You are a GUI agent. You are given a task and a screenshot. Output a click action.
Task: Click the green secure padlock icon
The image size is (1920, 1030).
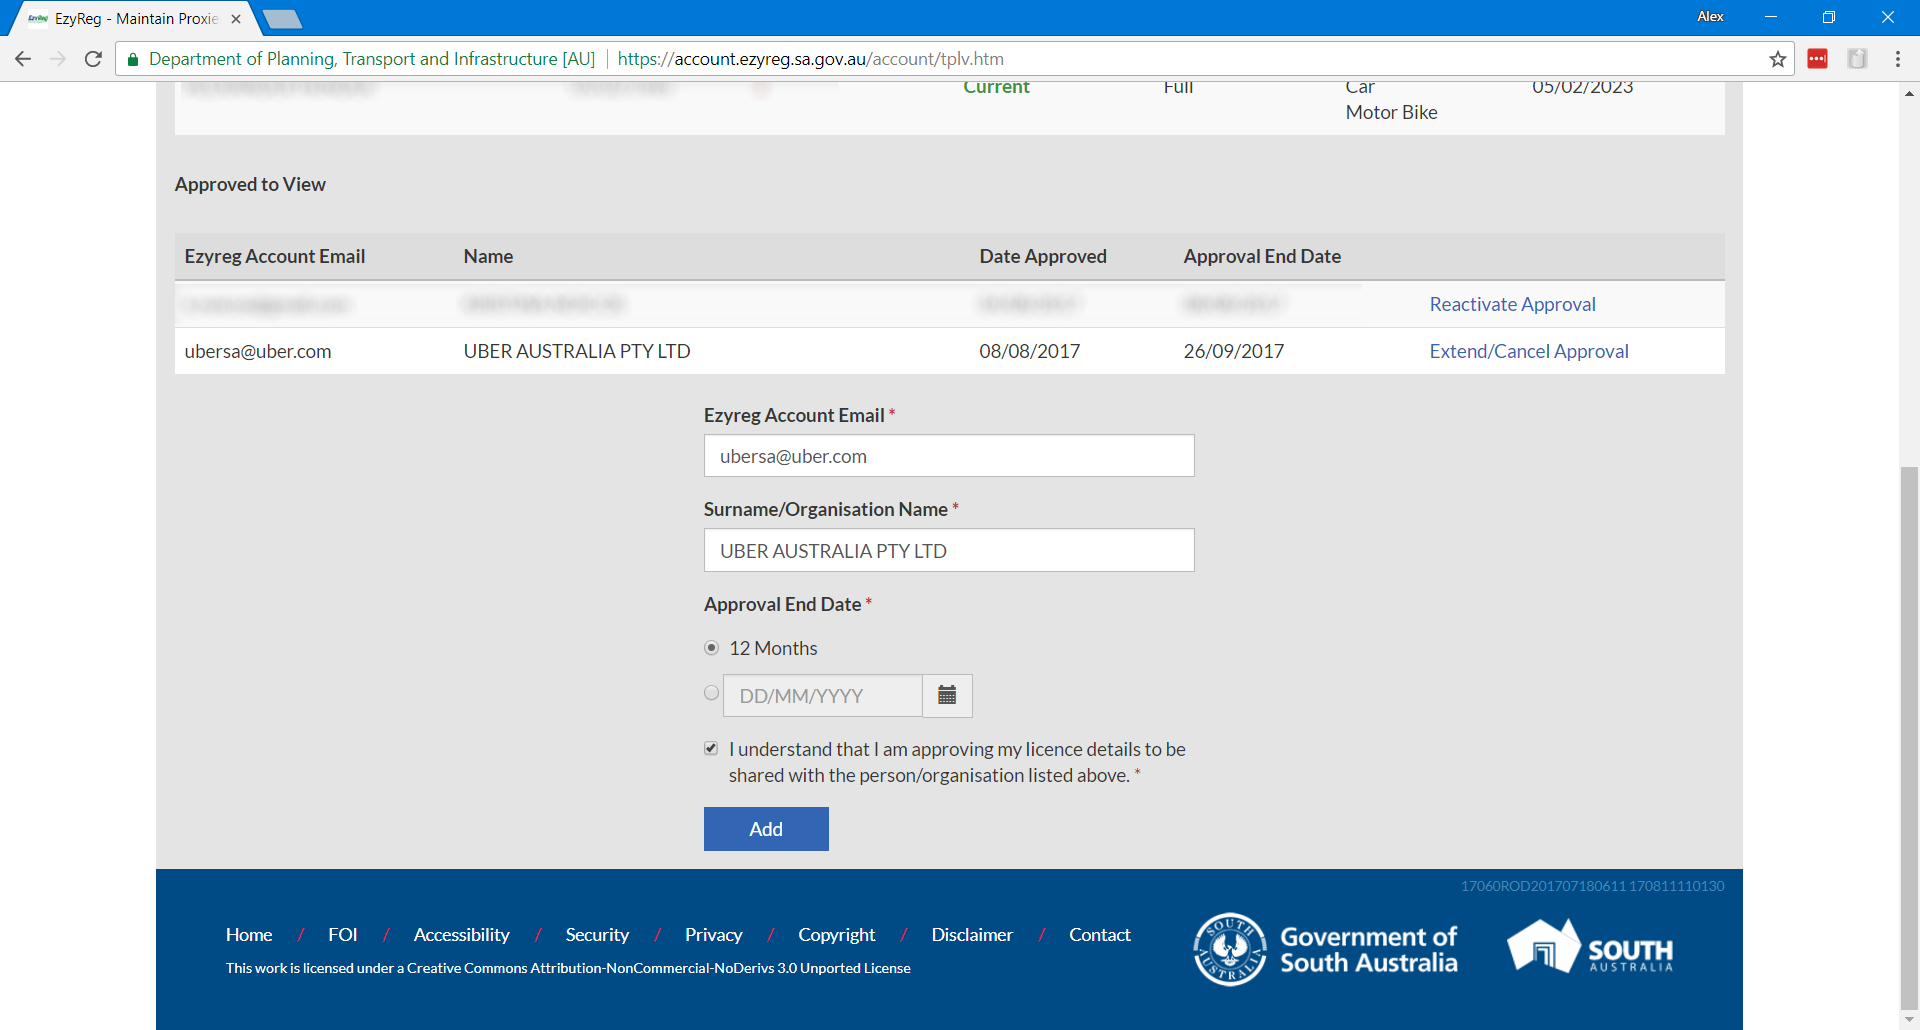coord(132,59)
